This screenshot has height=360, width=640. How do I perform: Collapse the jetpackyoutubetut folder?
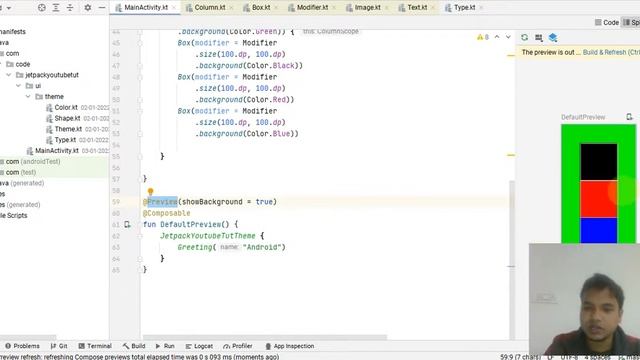[x=9, y=75]
